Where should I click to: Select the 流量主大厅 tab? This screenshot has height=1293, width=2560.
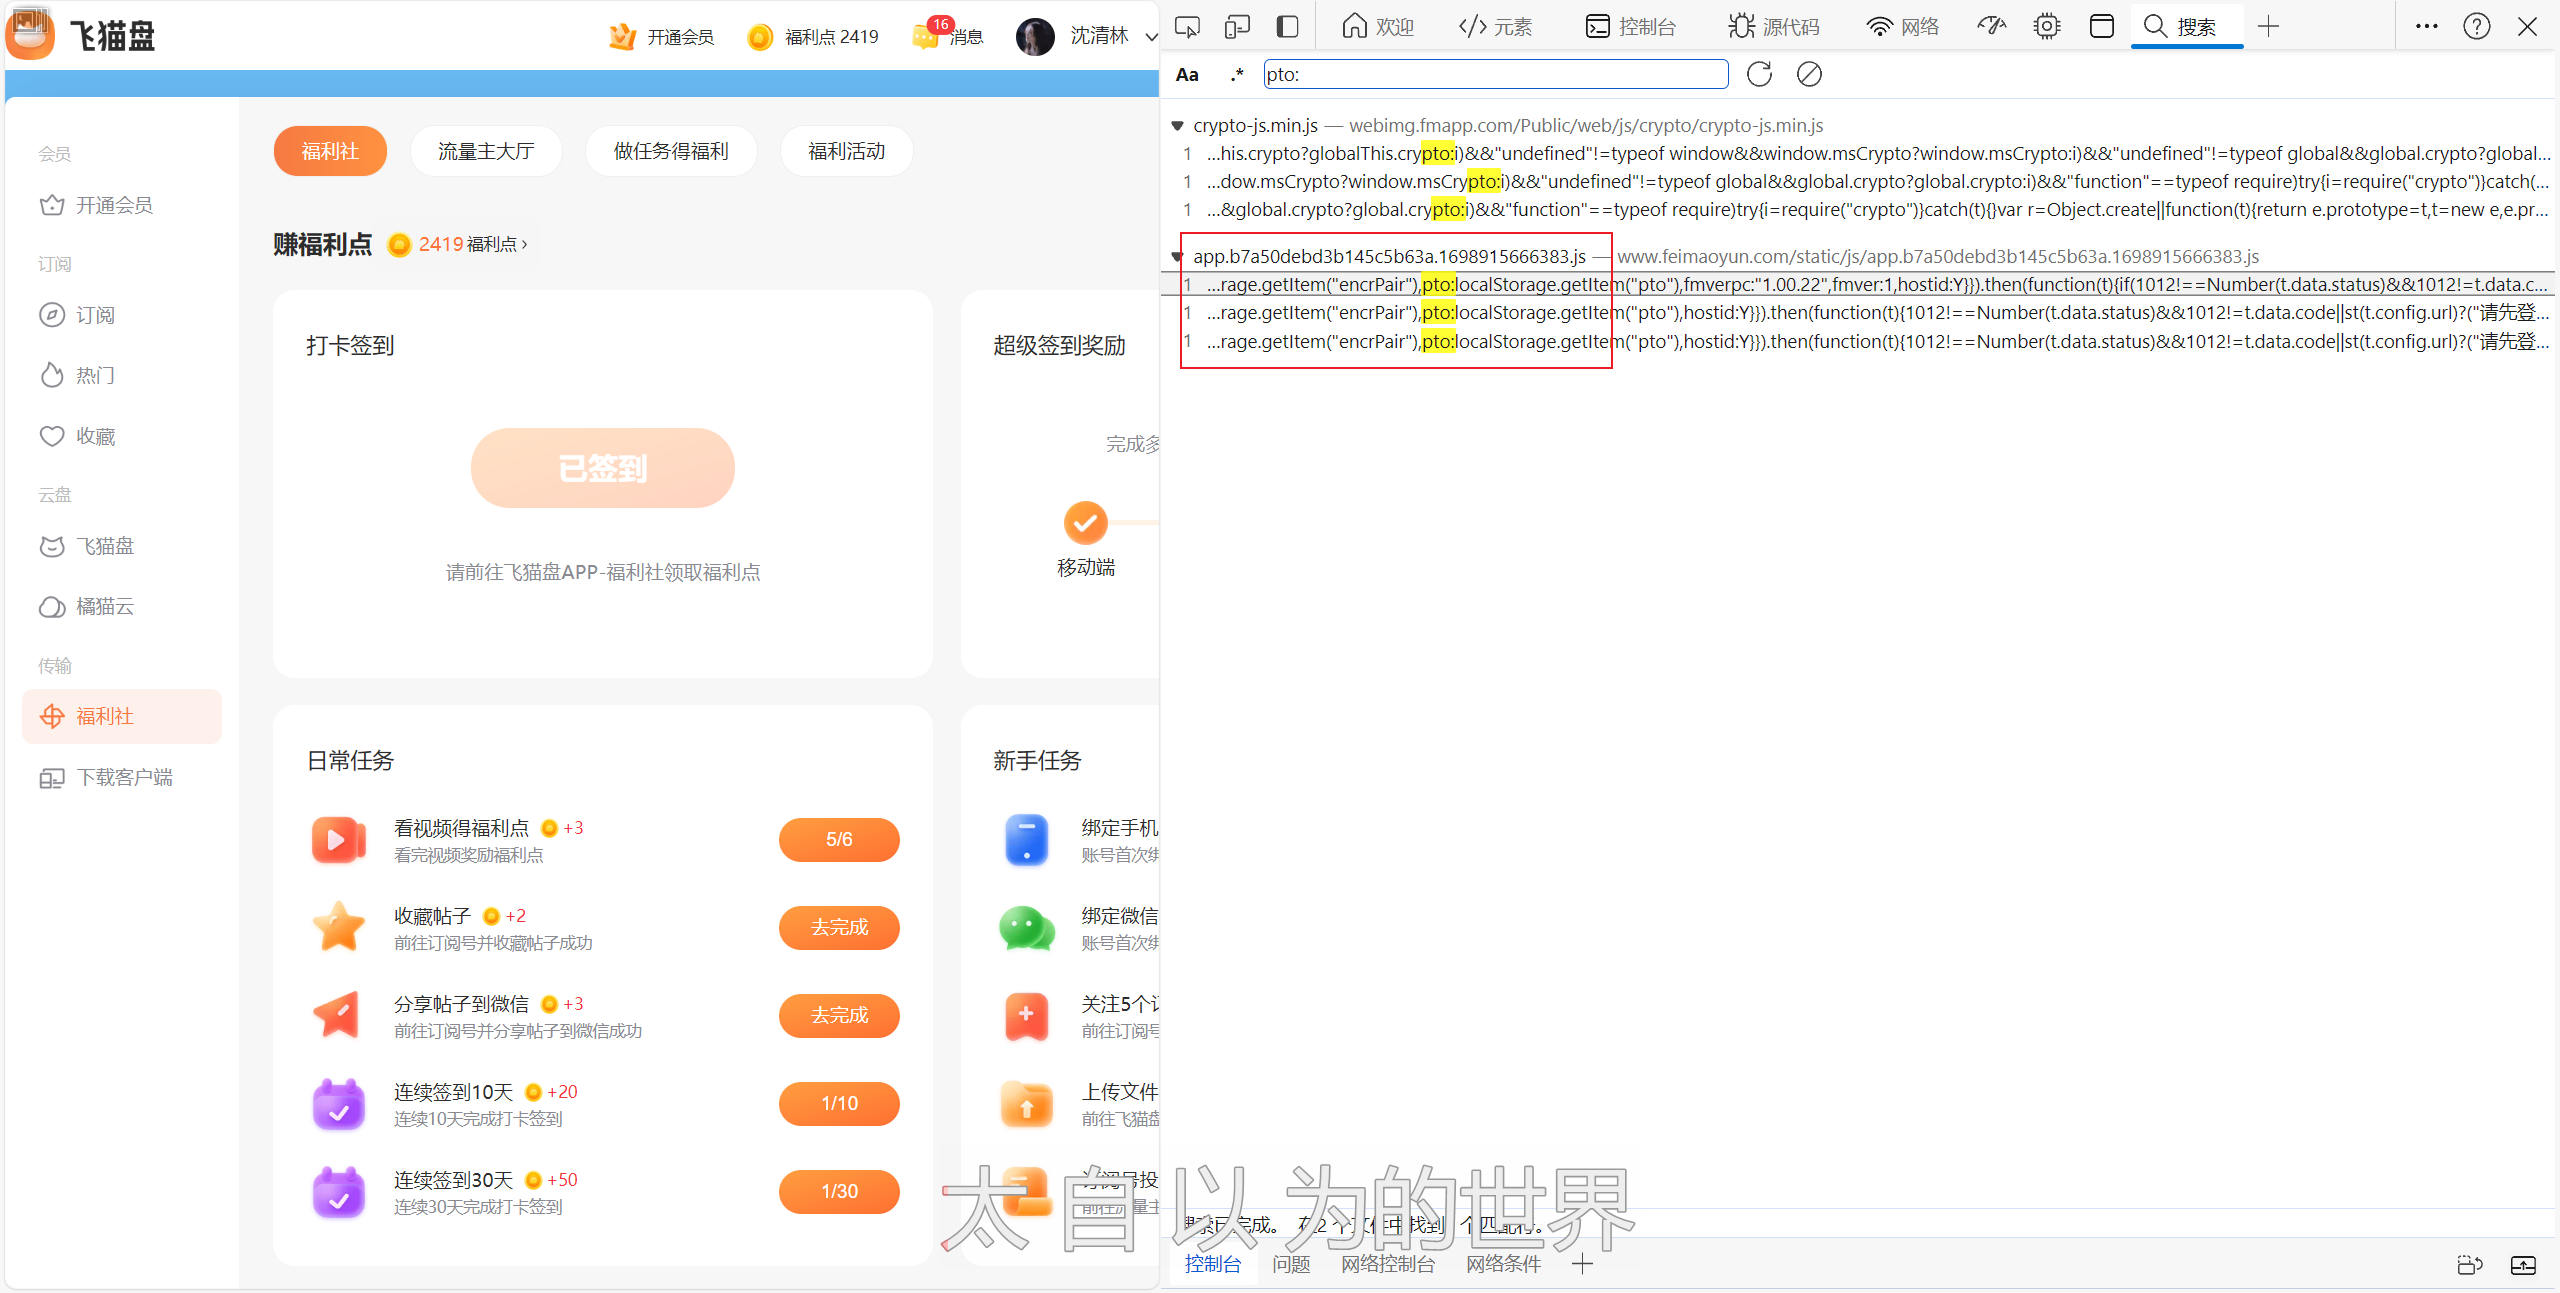point(486,151)
